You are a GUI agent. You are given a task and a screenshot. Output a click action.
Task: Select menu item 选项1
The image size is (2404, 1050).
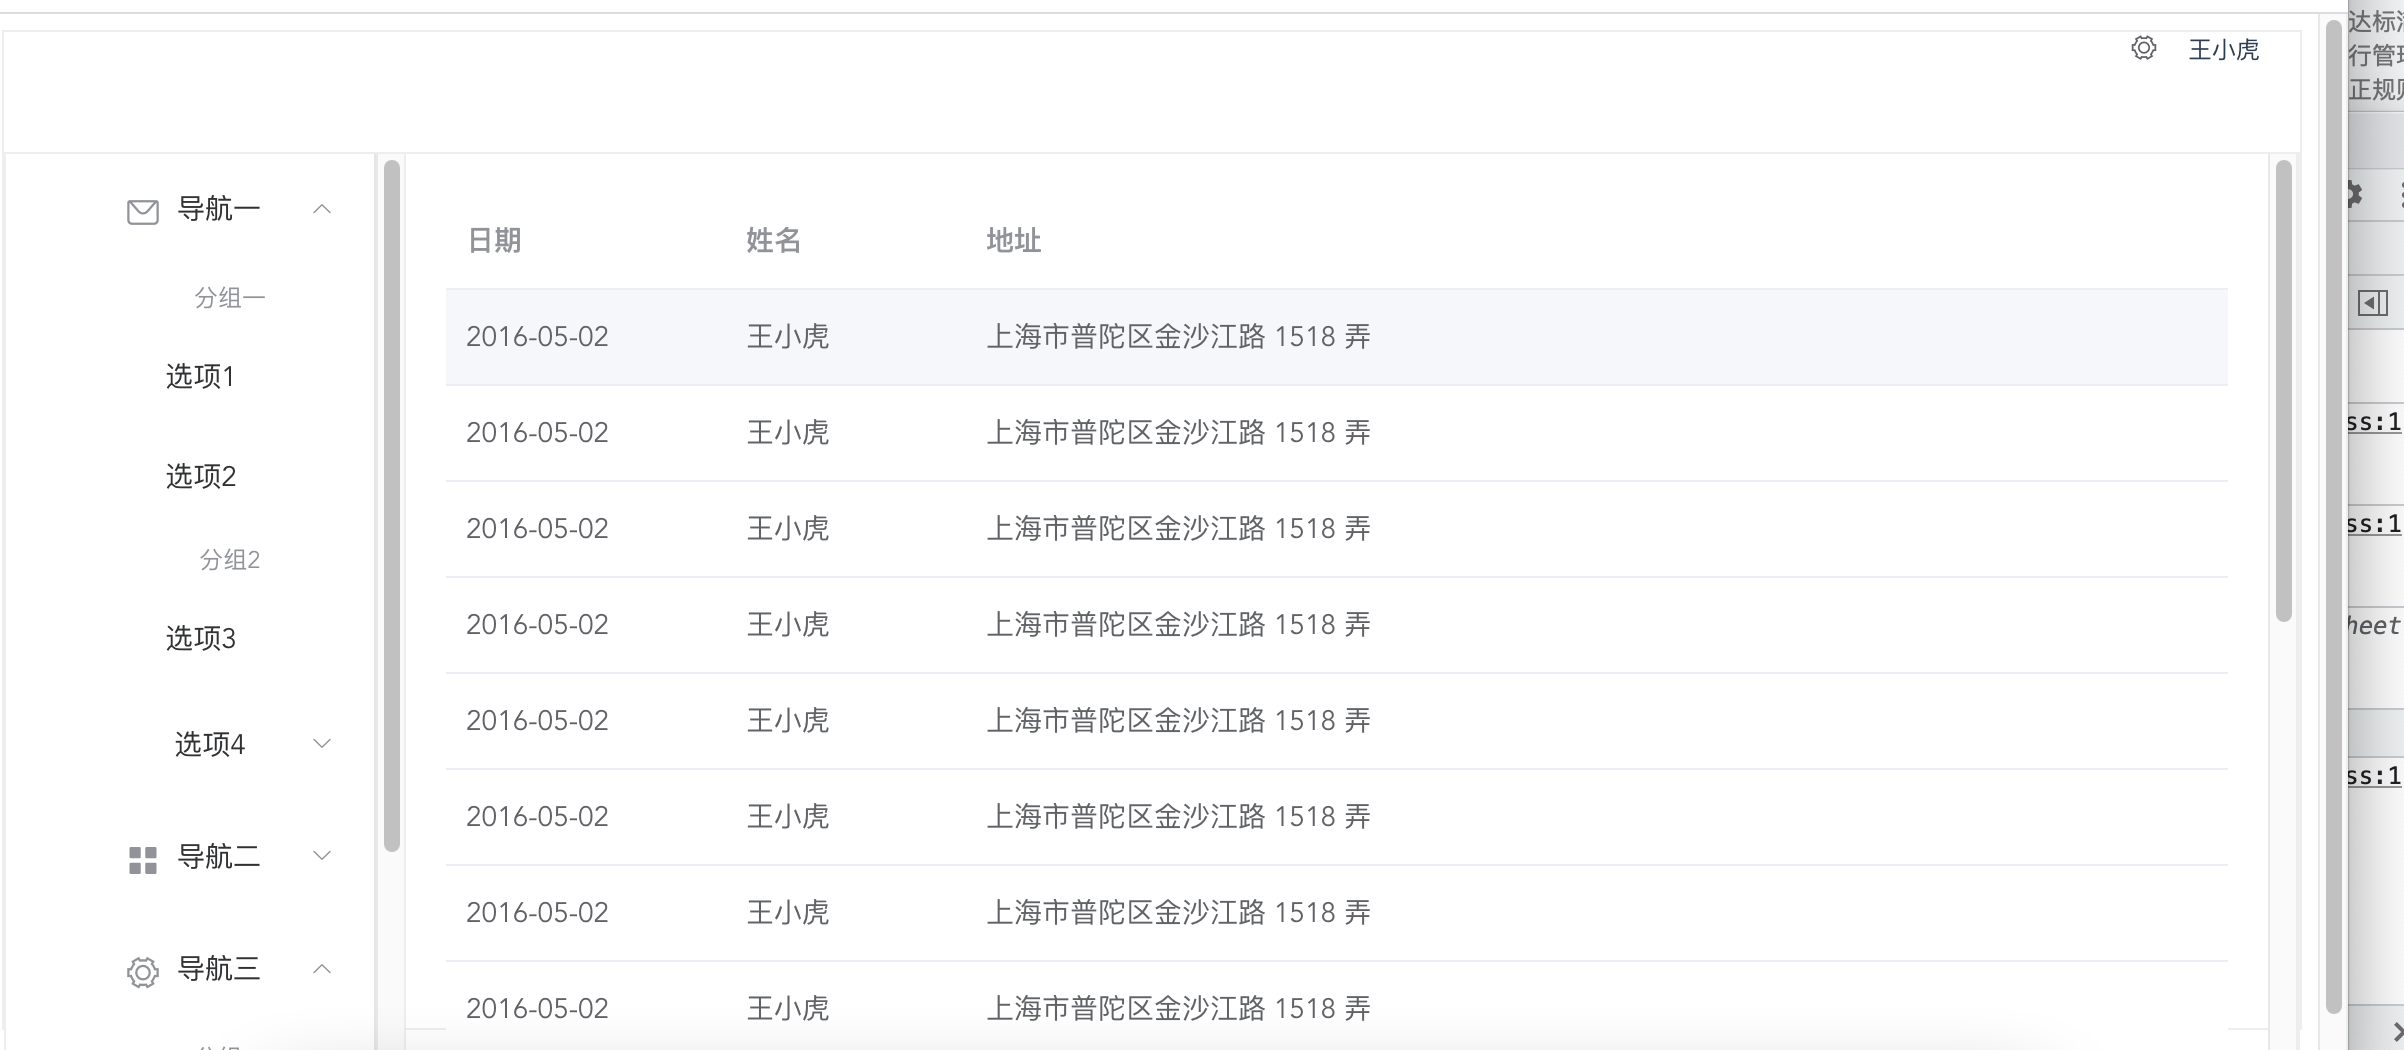[x=200, y=377]
